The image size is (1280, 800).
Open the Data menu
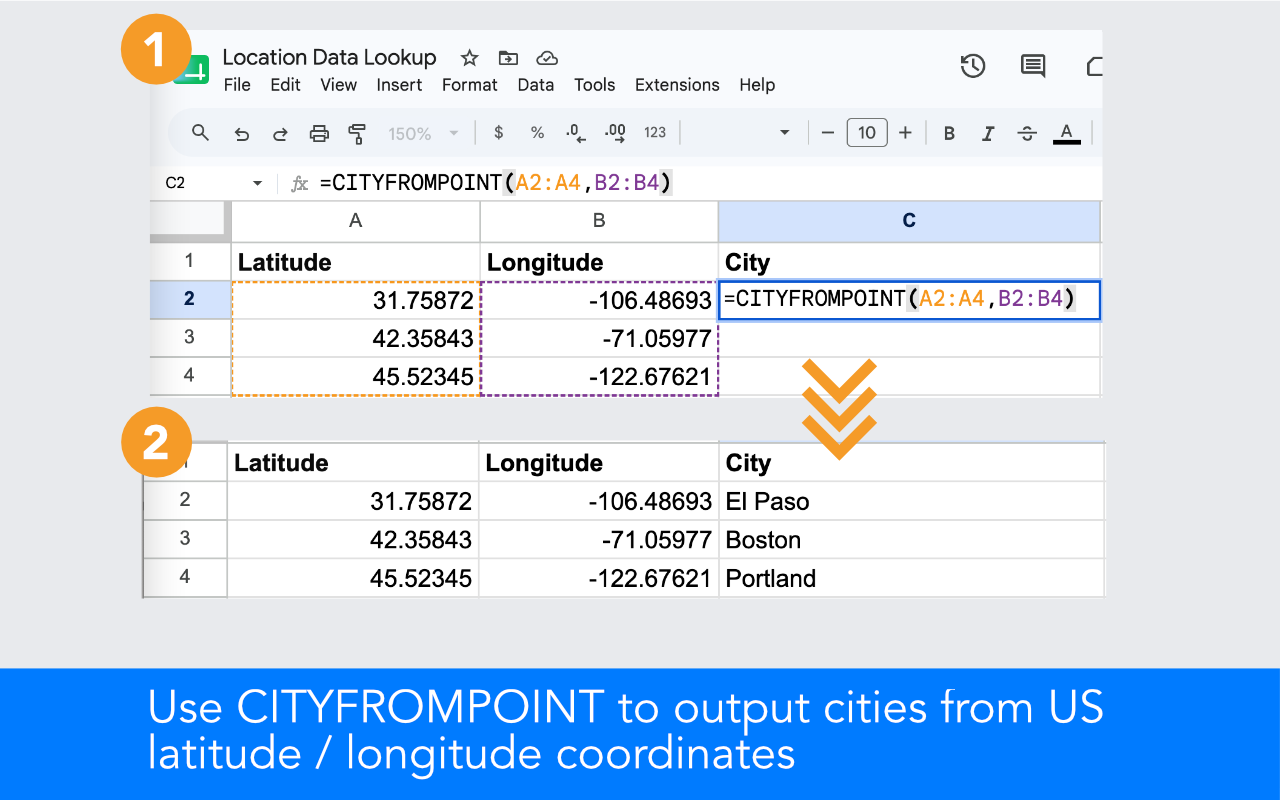536,85
